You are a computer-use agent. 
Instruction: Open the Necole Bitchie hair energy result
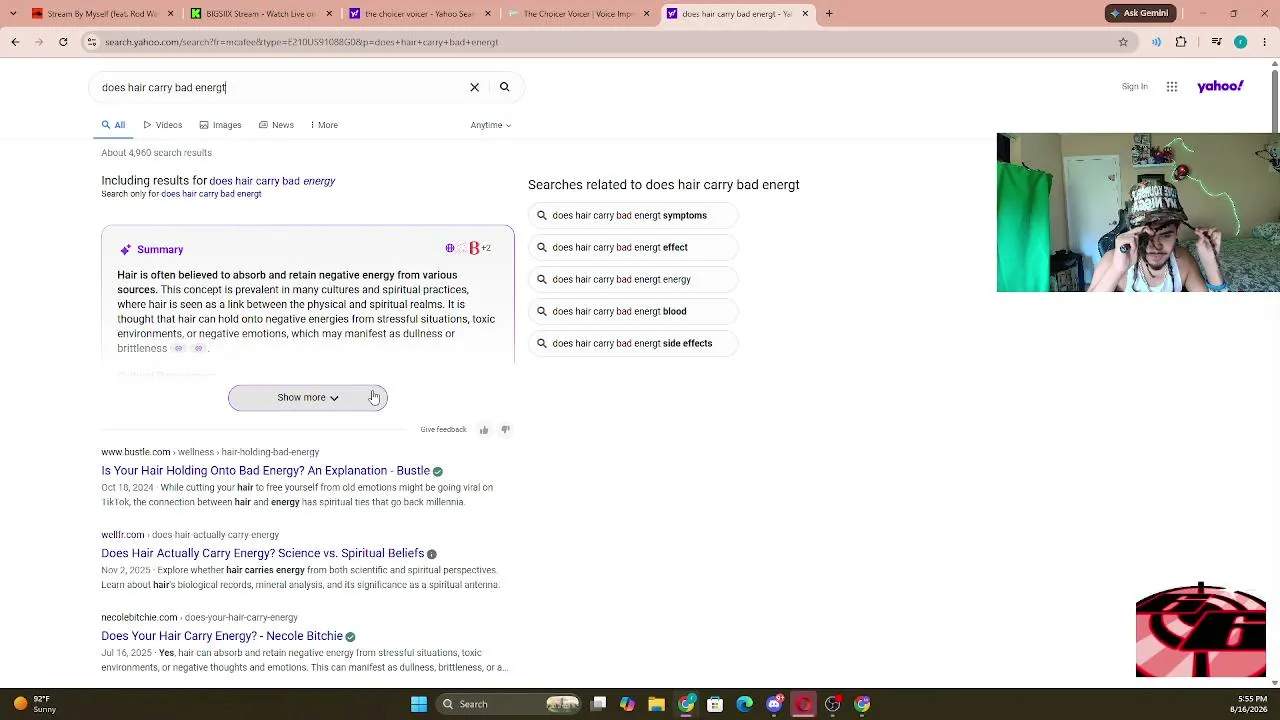(222, 636)
